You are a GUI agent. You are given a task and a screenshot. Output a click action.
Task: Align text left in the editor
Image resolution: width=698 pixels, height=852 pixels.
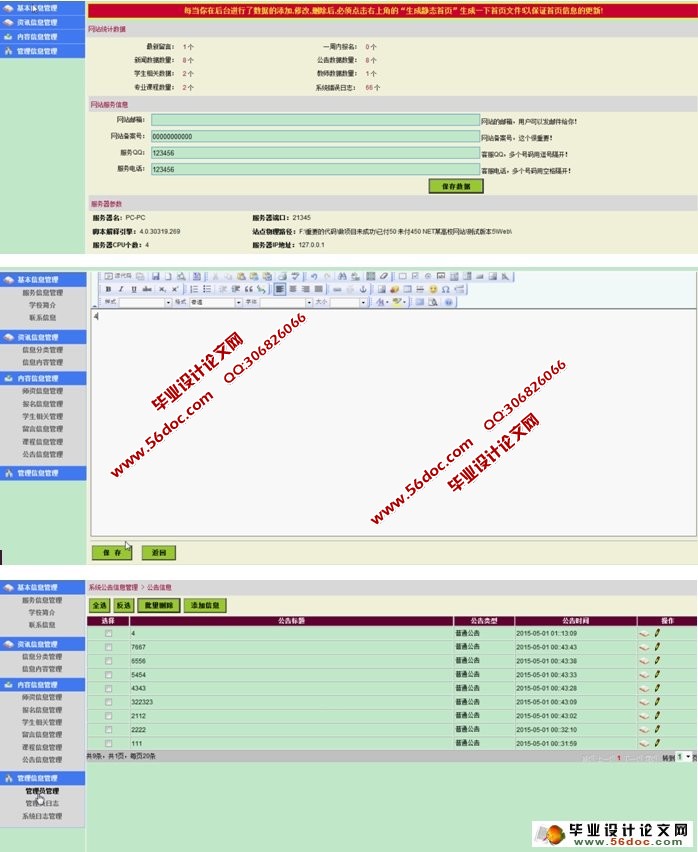pos(280,289)
